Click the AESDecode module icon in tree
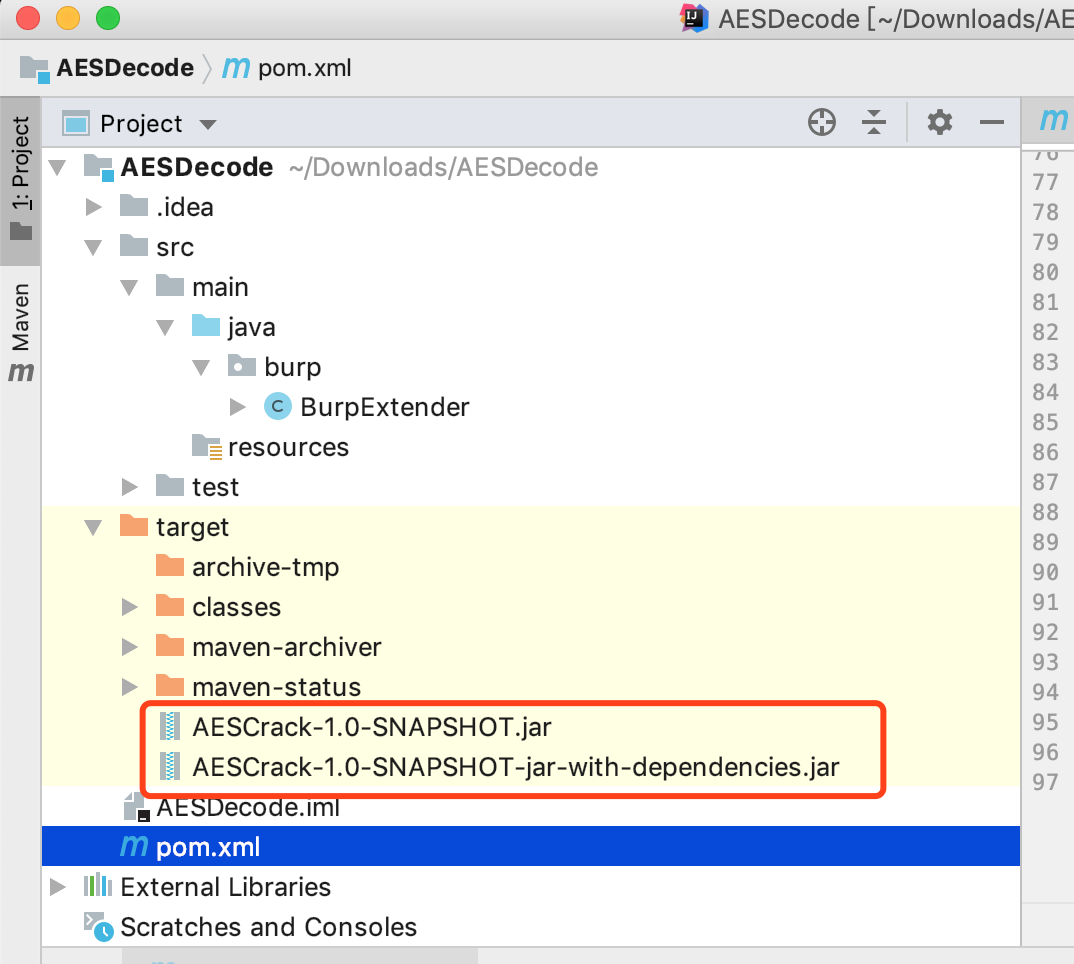Image resolution: width=1074 pixels, height=964 pixels. 99,167
